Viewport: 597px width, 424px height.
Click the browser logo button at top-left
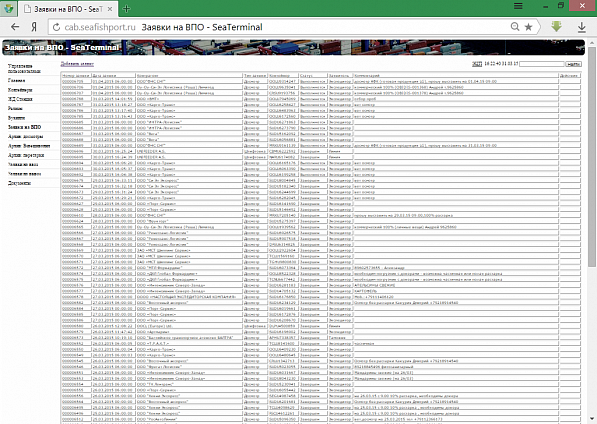point(8,8)
